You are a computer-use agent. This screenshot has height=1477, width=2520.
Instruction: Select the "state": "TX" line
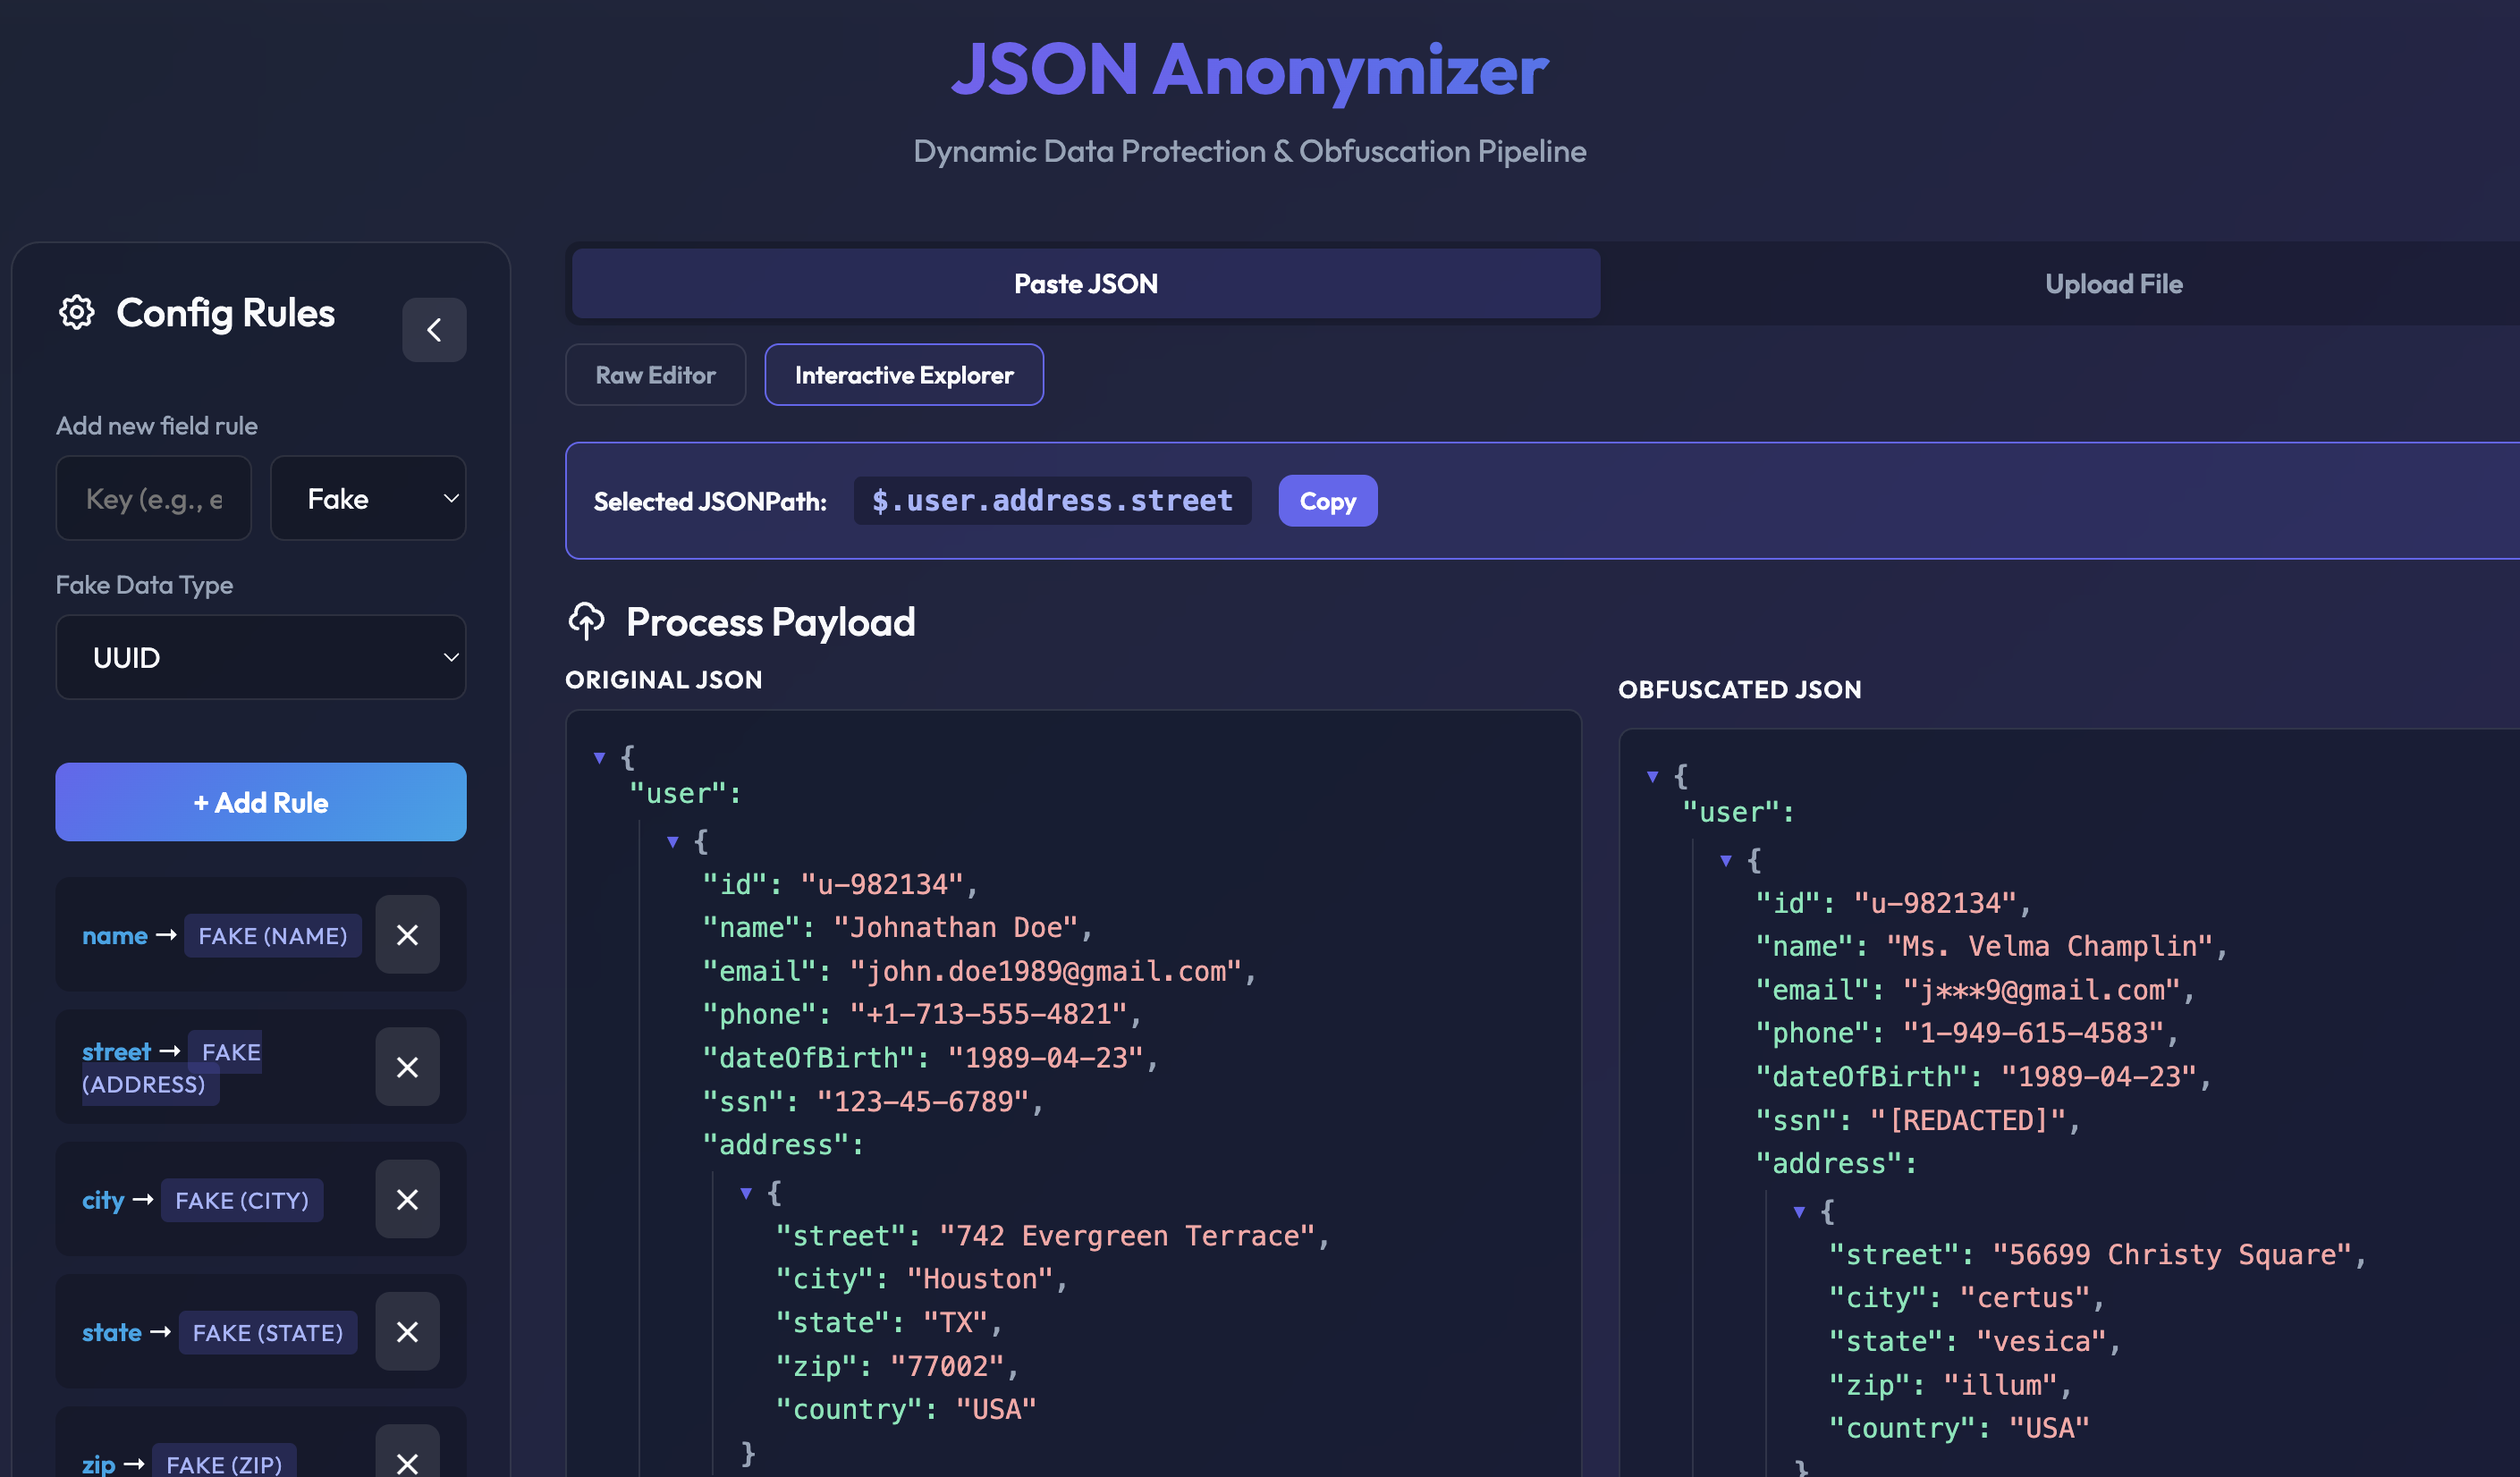pyautogui.click(x=889, y=1323)
